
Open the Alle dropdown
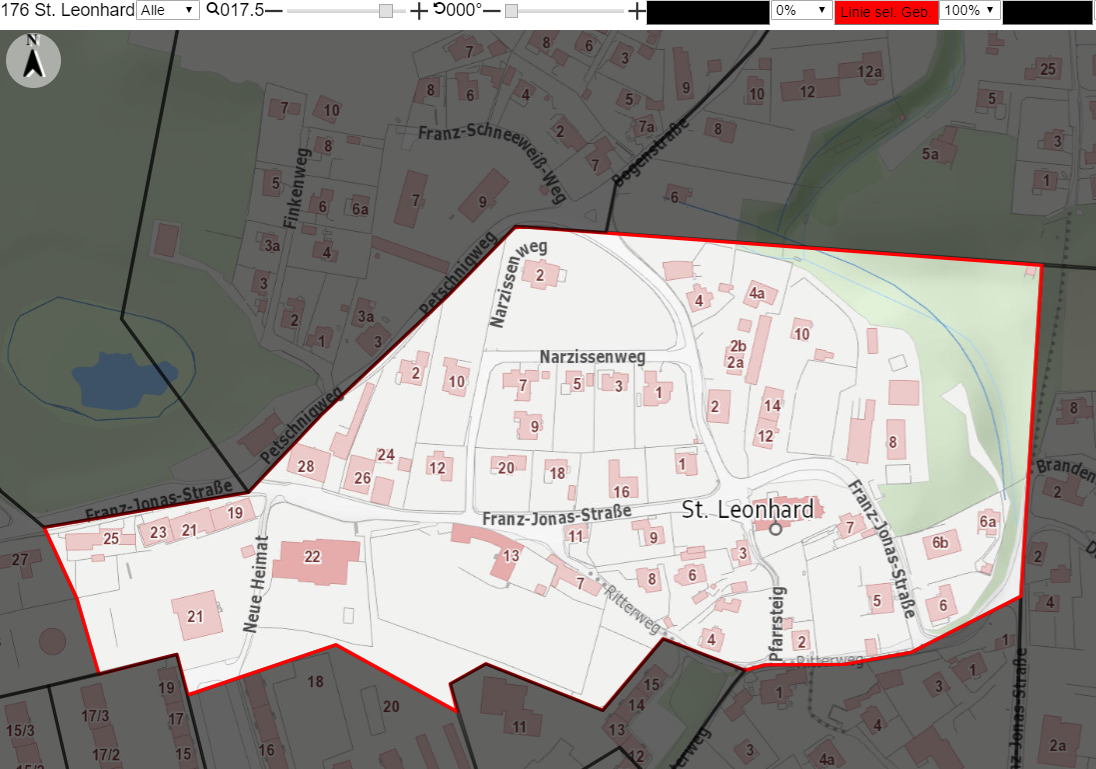tap(168, 10)
